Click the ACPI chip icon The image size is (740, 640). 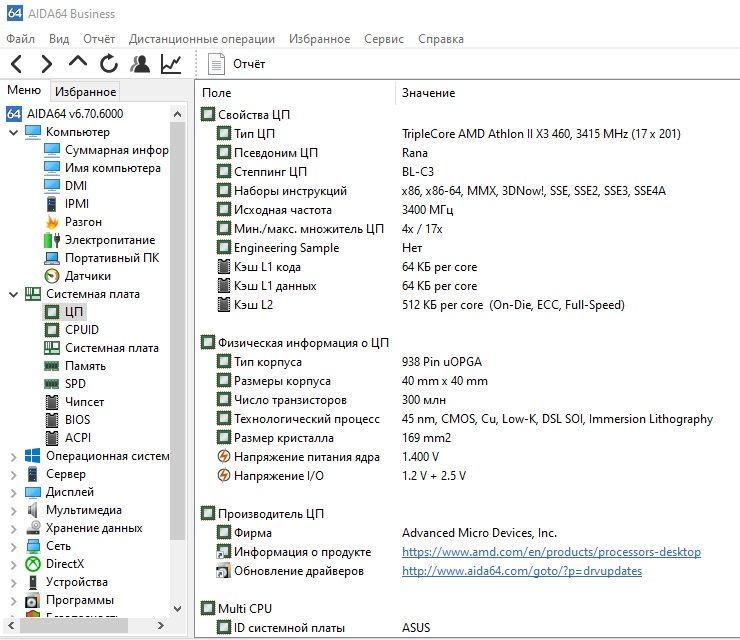[51, 438]
